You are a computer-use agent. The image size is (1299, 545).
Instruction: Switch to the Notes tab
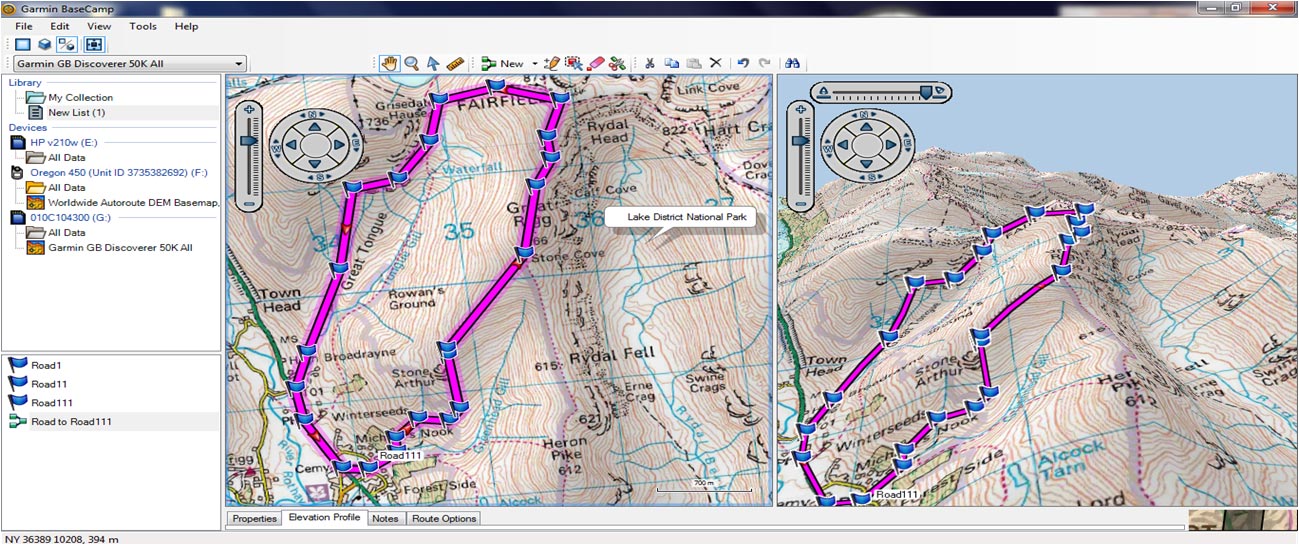coord(384,518)
